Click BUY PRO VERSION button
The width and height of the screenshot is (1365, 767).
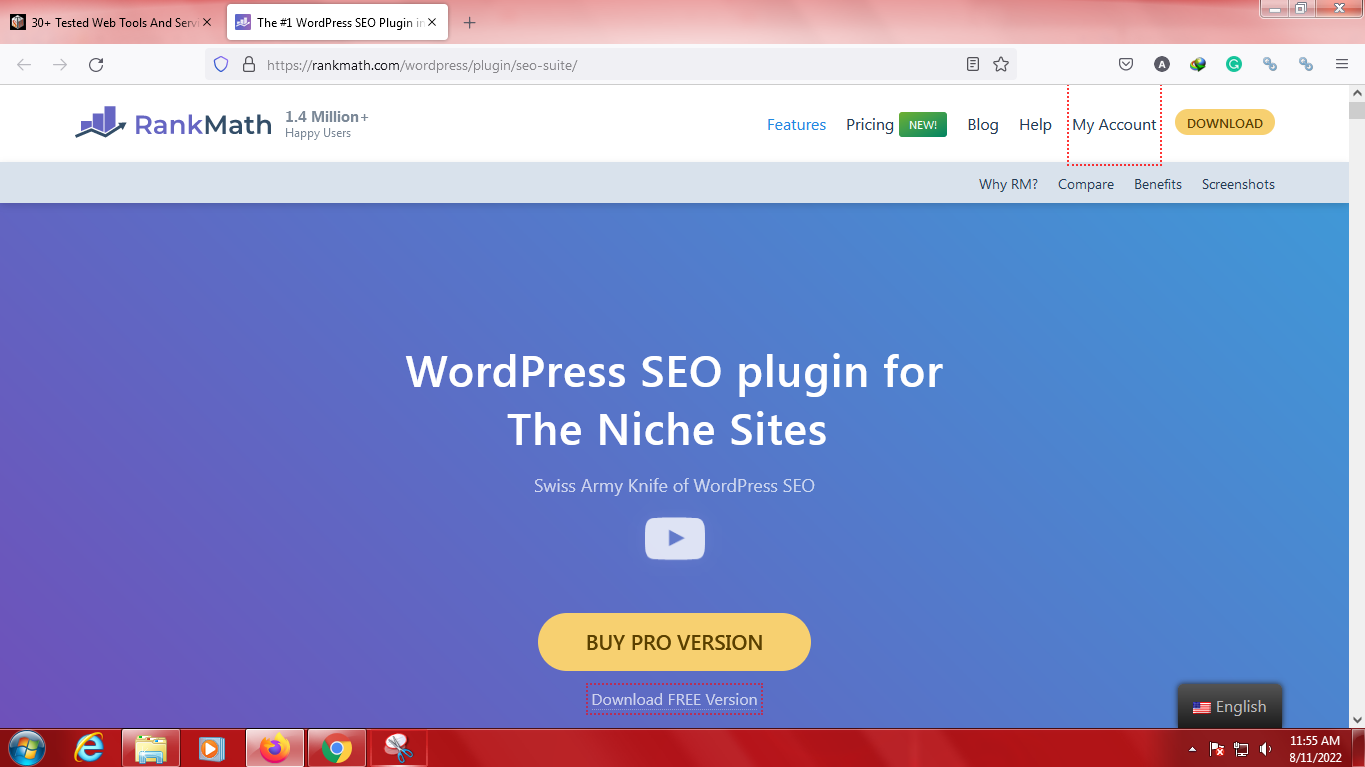pyautogui.click(x=674, y=642)
